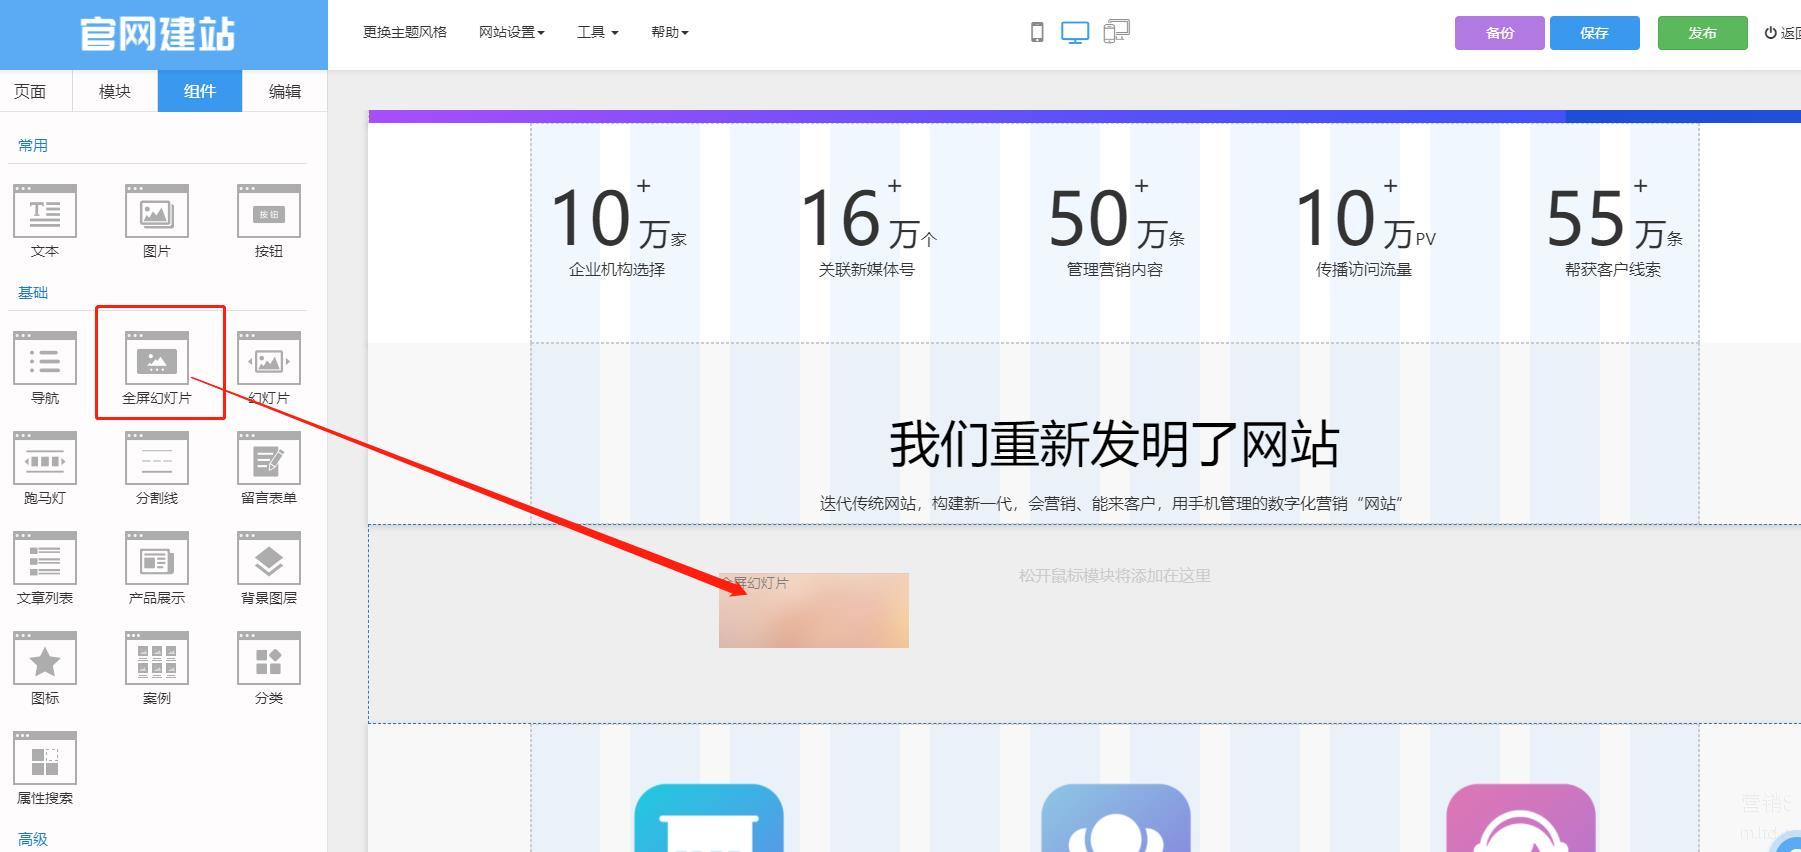Click the blue 保存 save button
Viewport: 1801px width, 852px height.
tap(1594, 33)
